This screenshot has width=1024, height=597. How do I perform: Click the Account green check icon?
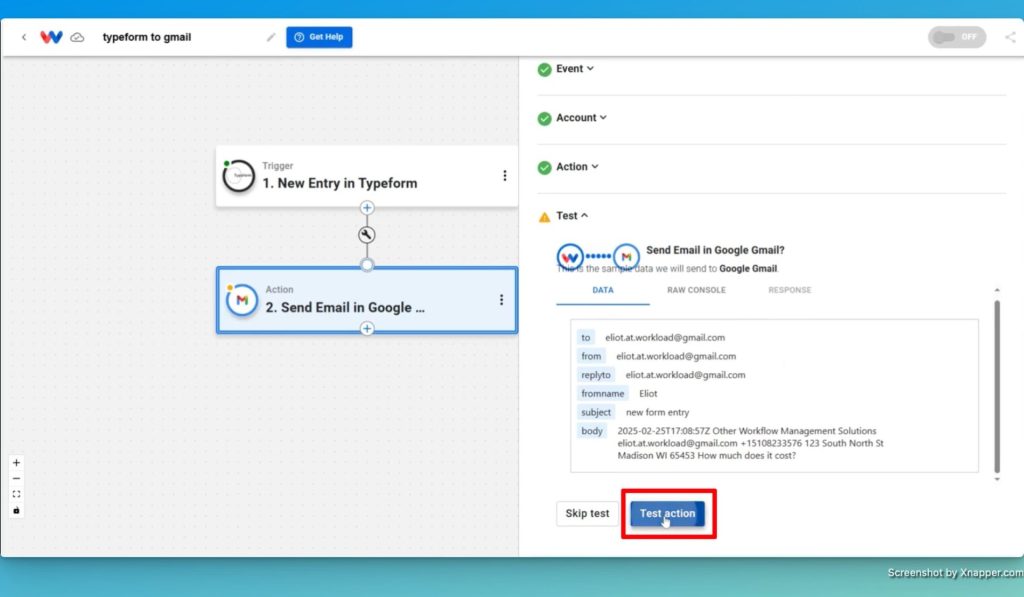(x=544, y=118)
